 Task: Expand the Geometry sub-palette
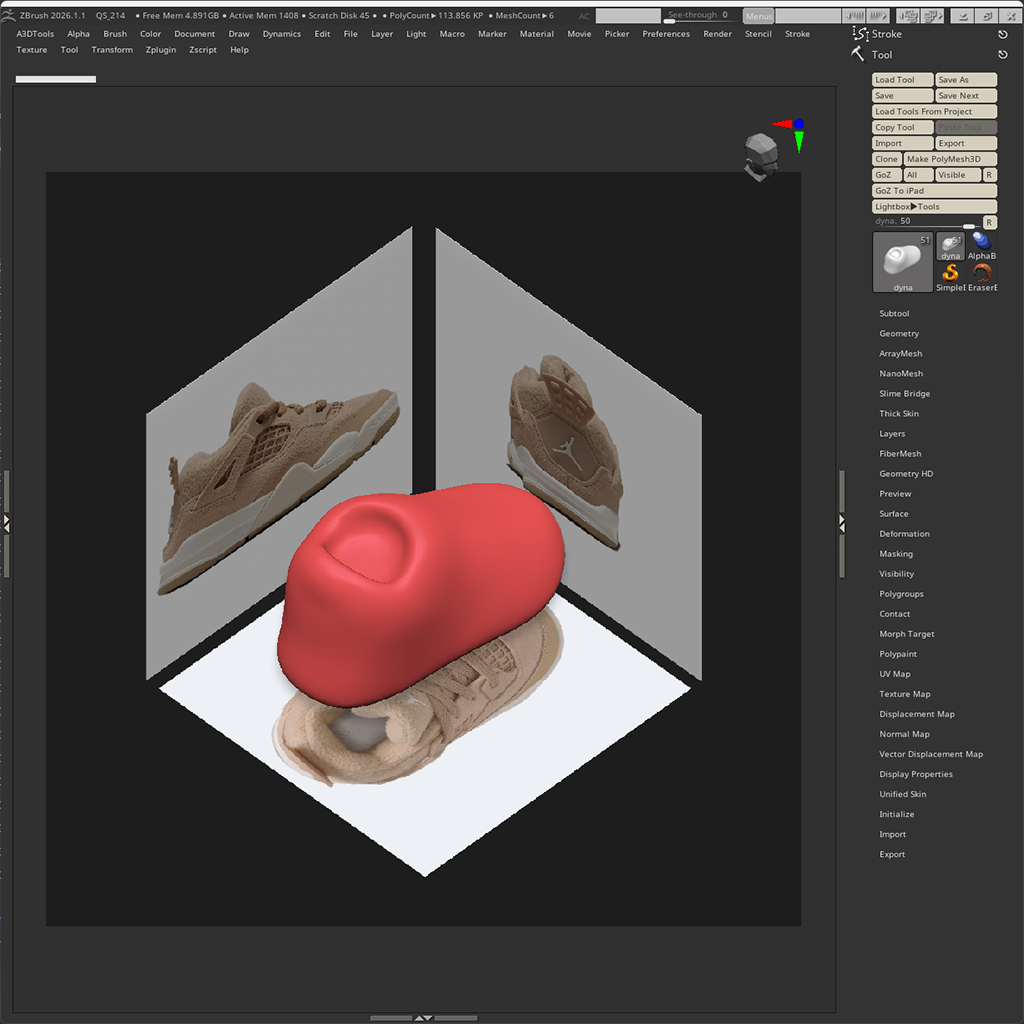point(899,334)
